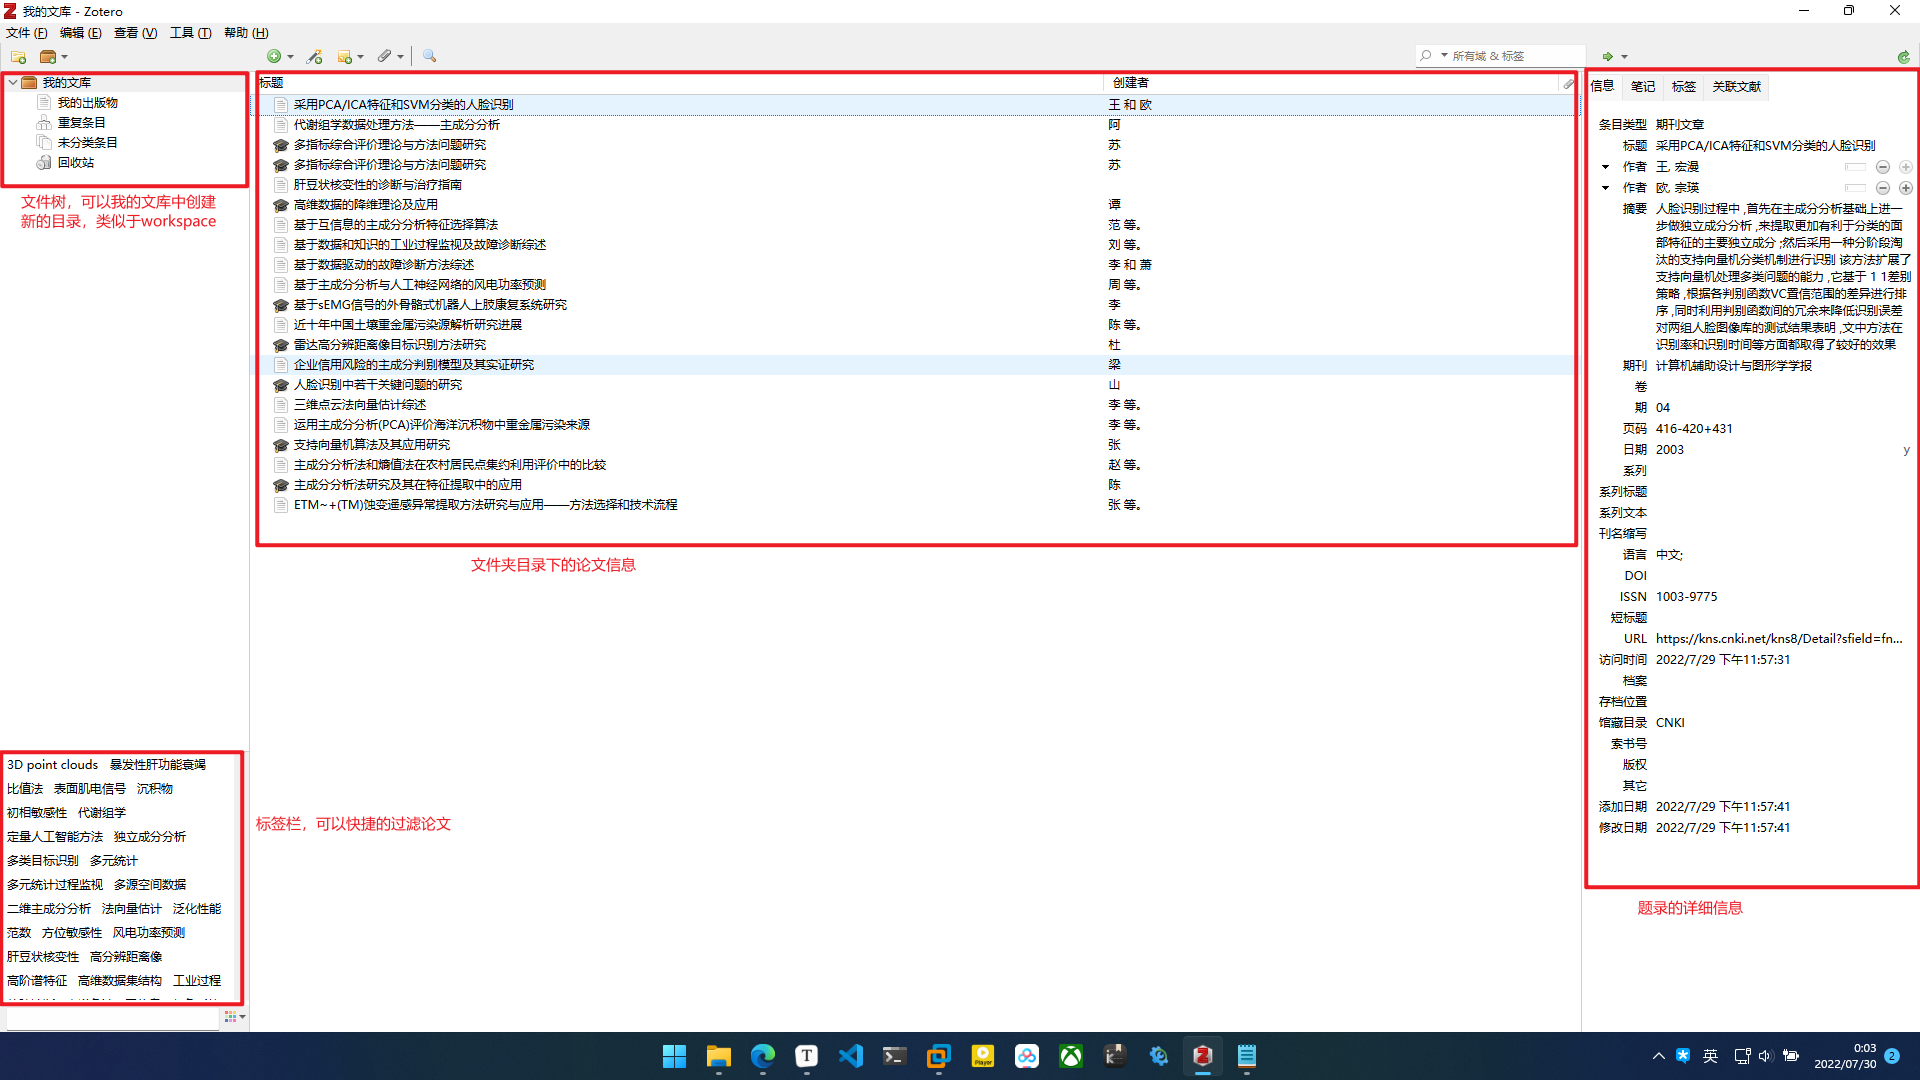Screen dimensions: 1920x1080
Task: Click the New Note icon
Action: point(344,57)
